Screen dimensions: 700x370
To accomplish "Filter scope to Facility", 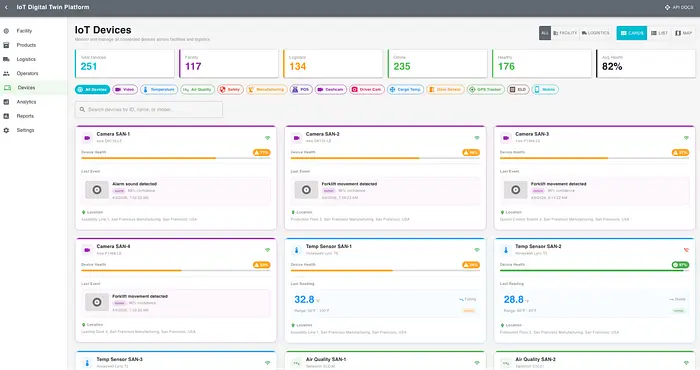I will point(565,33).
